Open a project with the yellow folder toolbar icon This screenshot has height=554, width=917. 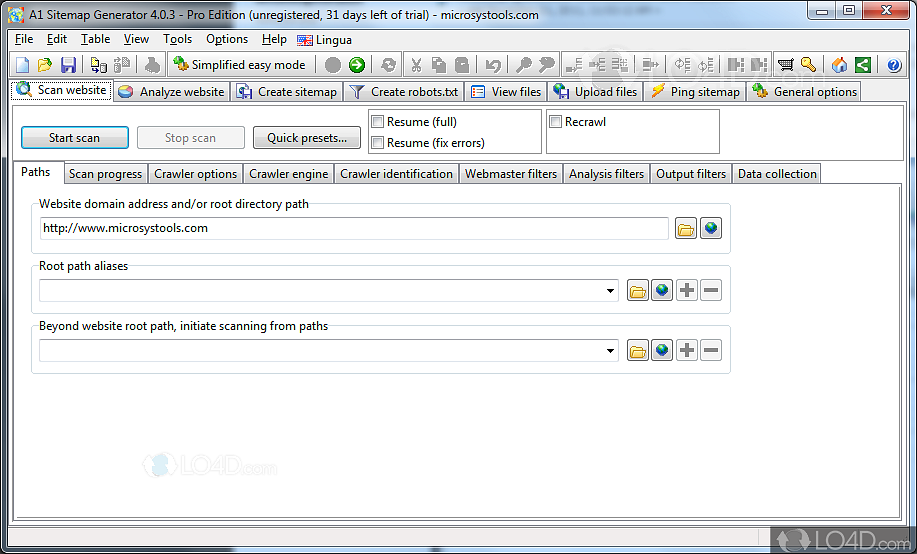44,65
